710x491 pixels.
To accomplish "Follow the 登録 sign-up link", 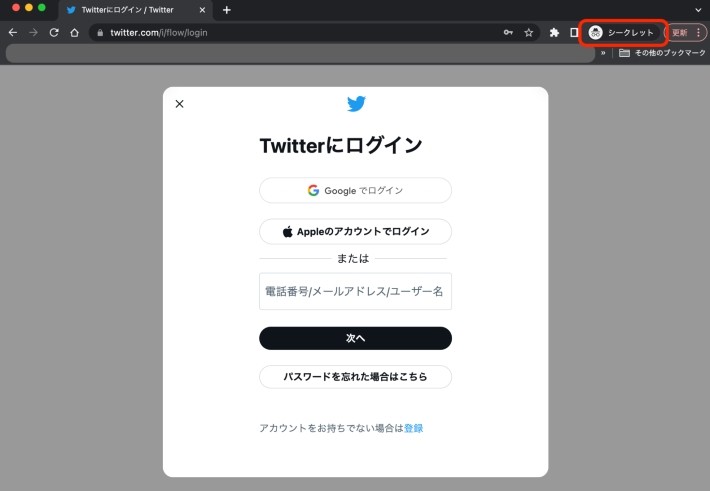I will point(413,428).
